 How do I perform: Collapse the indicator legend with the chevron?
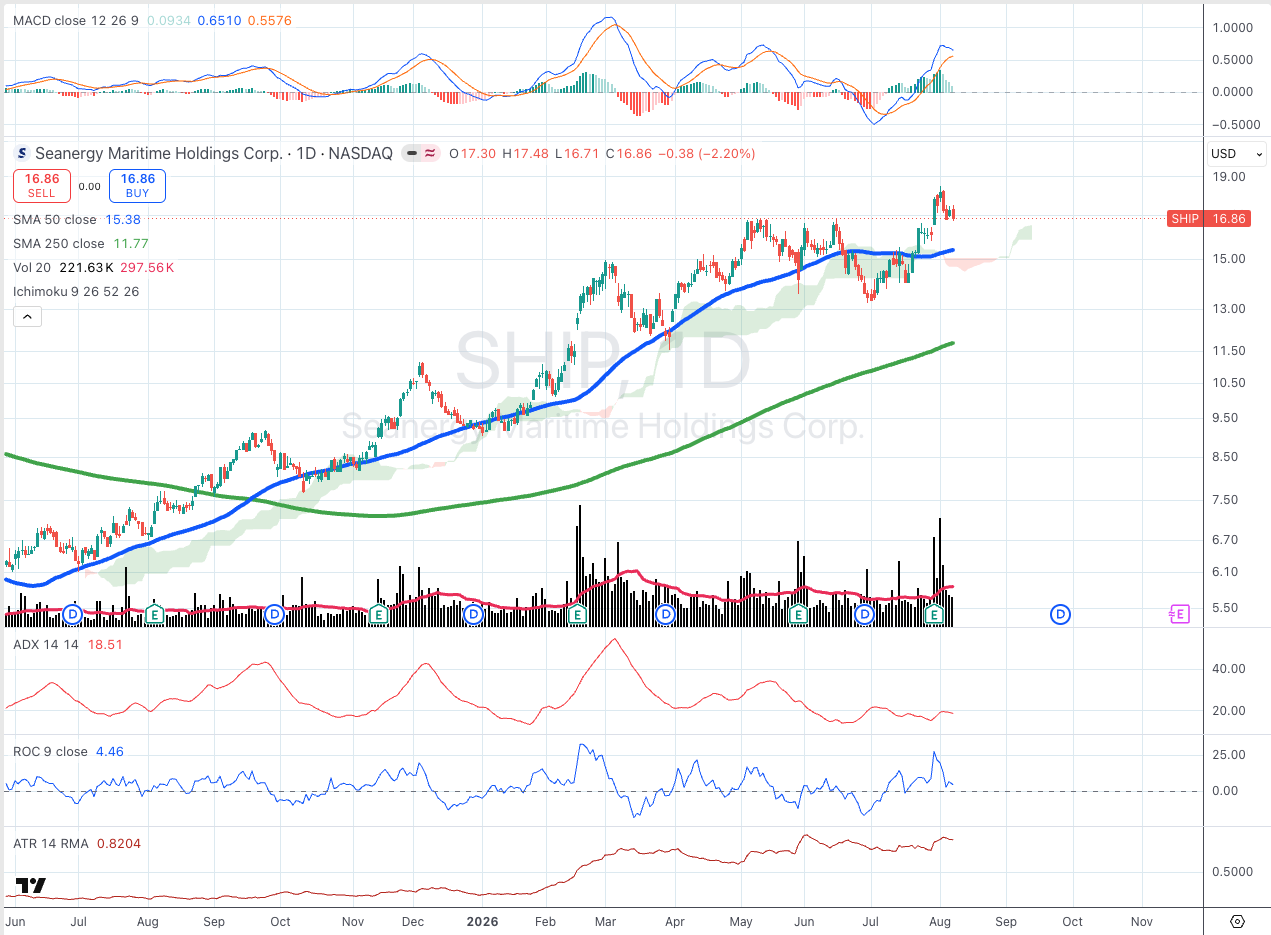[26, 317]
